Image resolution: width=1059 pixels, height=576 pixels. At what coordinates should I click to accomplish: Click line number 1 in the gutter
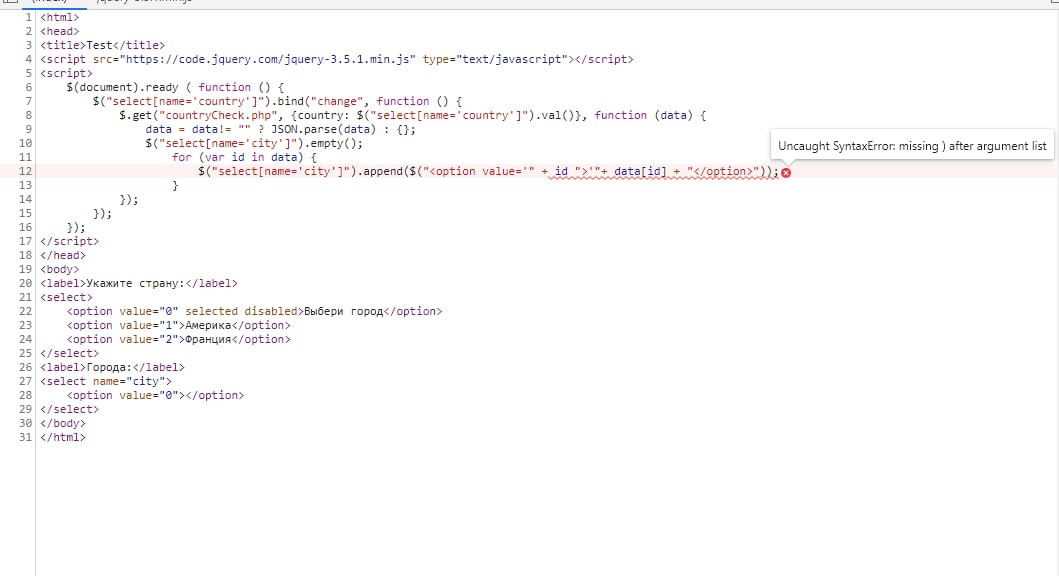click(x=28, y=17)
